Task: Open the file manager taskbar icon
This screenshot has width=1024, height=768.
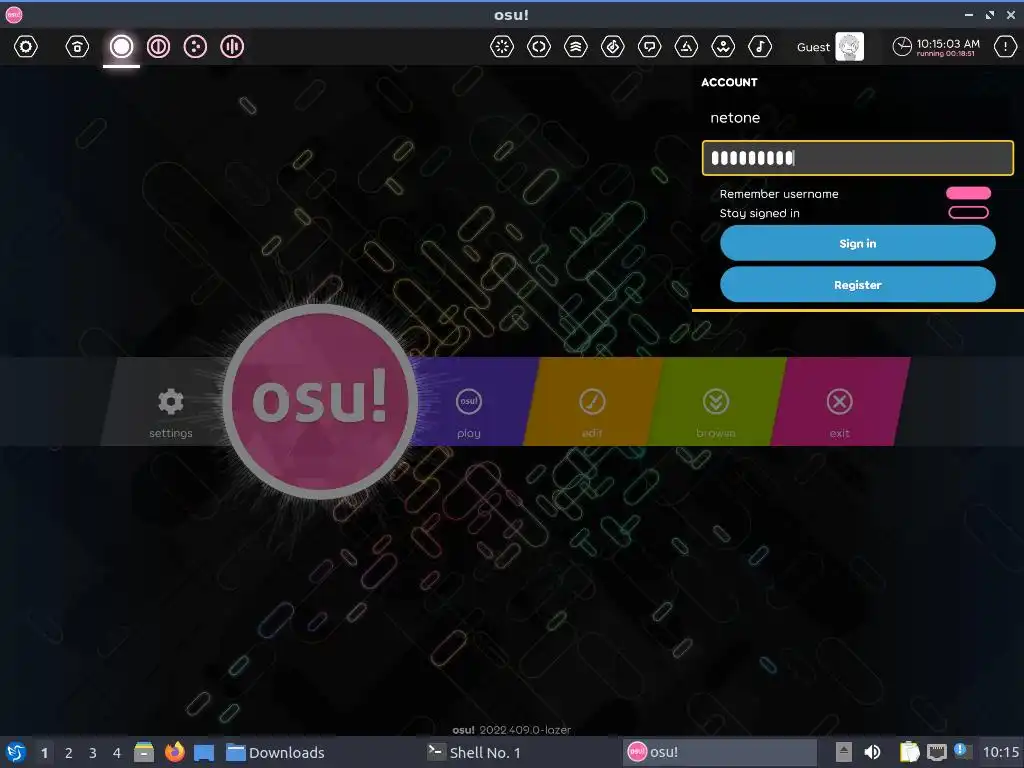Action: [144, 752]
